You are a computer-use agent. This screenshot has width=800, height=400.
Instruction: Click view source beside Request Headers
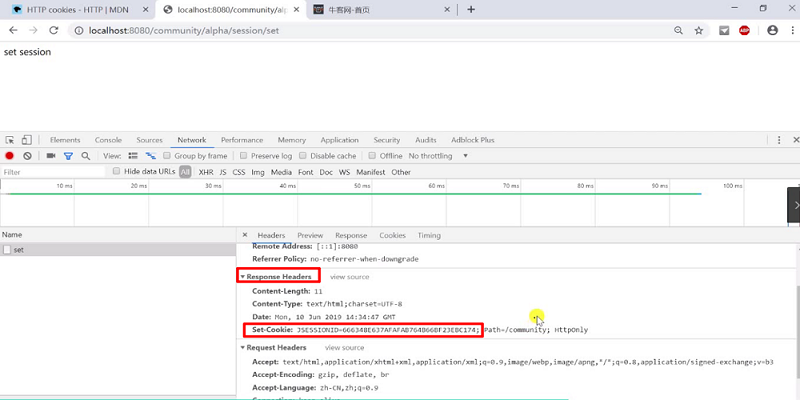pyautogui.click(x=344, y=347)
